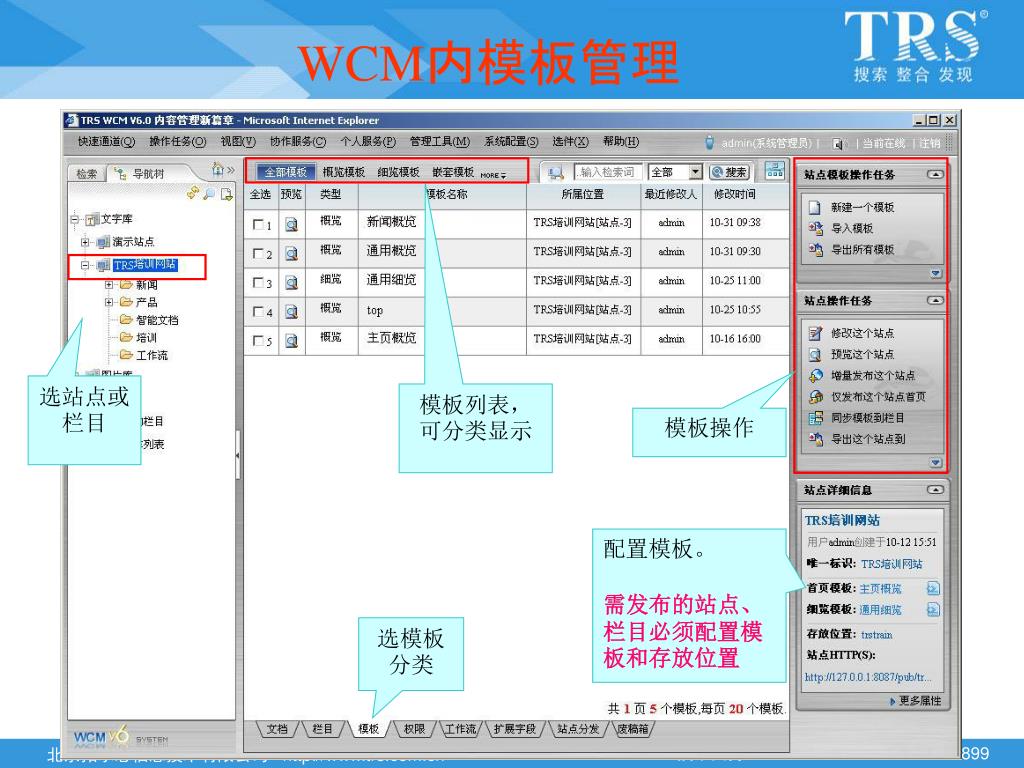1024x768 pixels.
Task: Click the site structure icon right of 搜索
Action: (775, 171)
